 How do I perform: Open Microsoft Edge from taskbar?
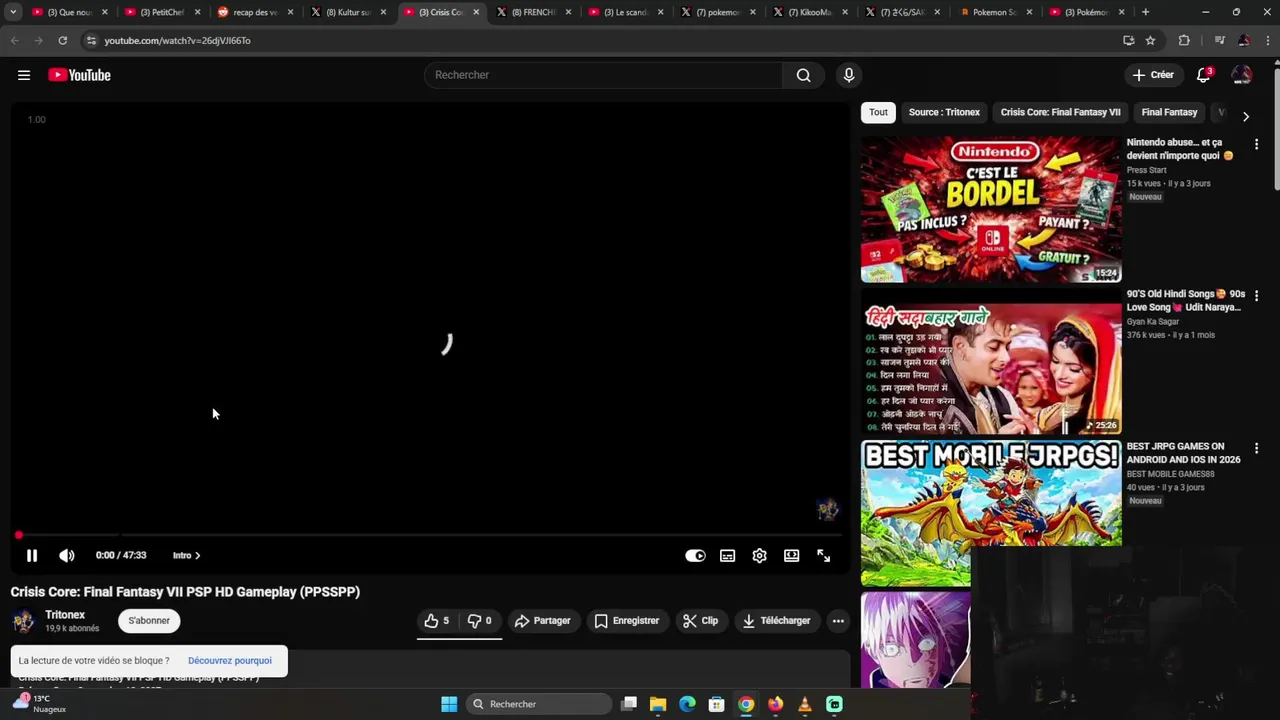pos(687,704)
